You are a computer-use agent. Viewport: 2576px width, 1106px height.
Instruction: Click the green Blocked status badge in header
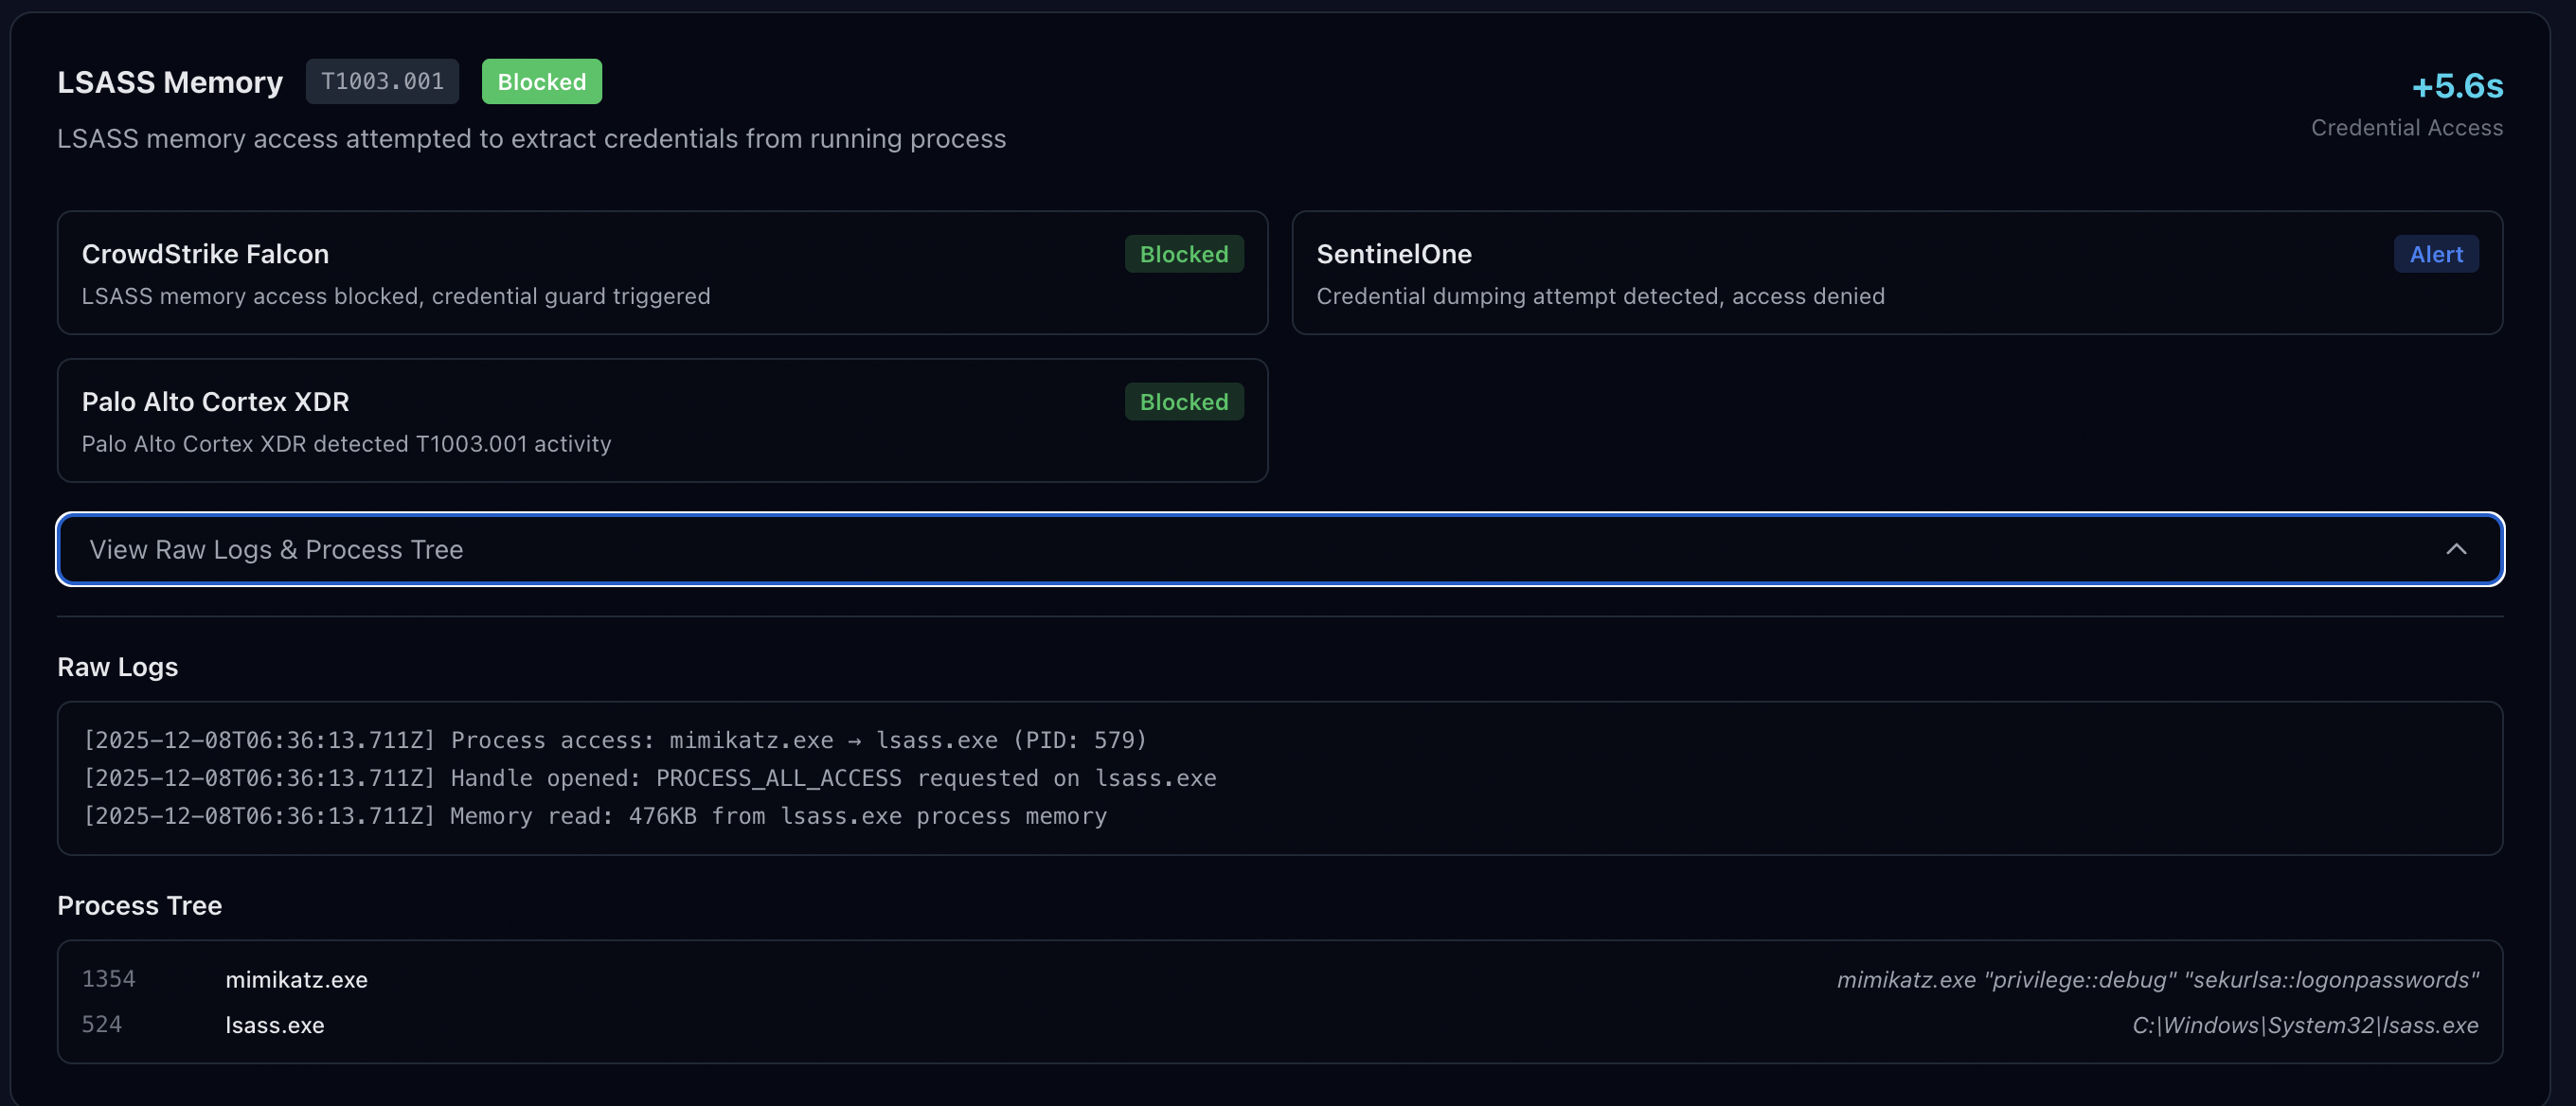pos(541,81)
